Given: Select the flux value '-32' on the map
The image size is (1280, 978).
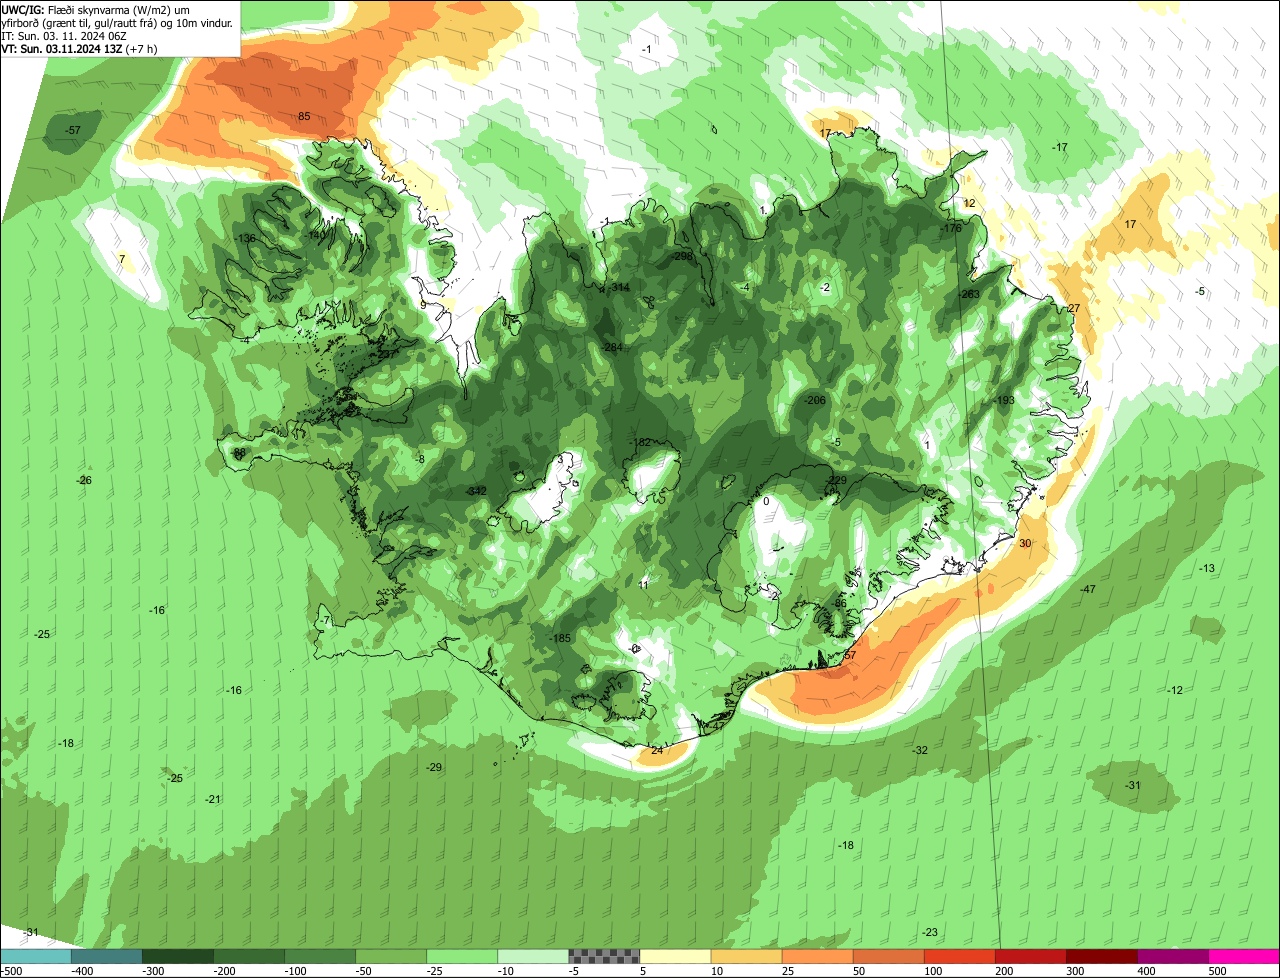Looking at the screenshot, I should click(920, 751).
